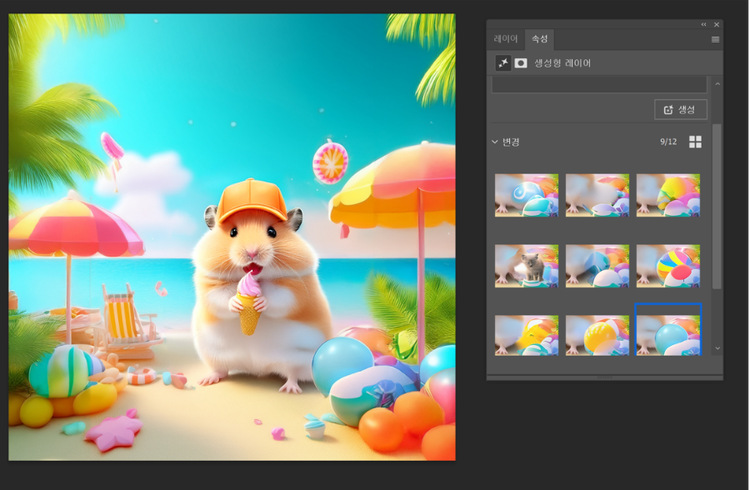The height and width of the screenshot is (490, 750).
Task: Click the 9/12 variation counter
Action: tap(668, 142)
